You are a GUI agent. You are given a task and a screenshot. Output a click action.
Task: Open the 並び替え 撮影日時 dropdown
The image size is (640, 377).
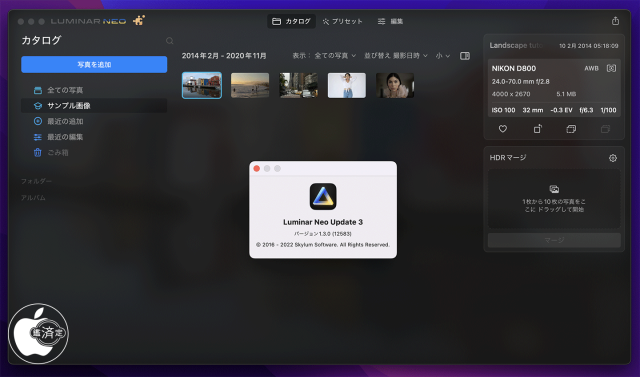coord(396,55)
